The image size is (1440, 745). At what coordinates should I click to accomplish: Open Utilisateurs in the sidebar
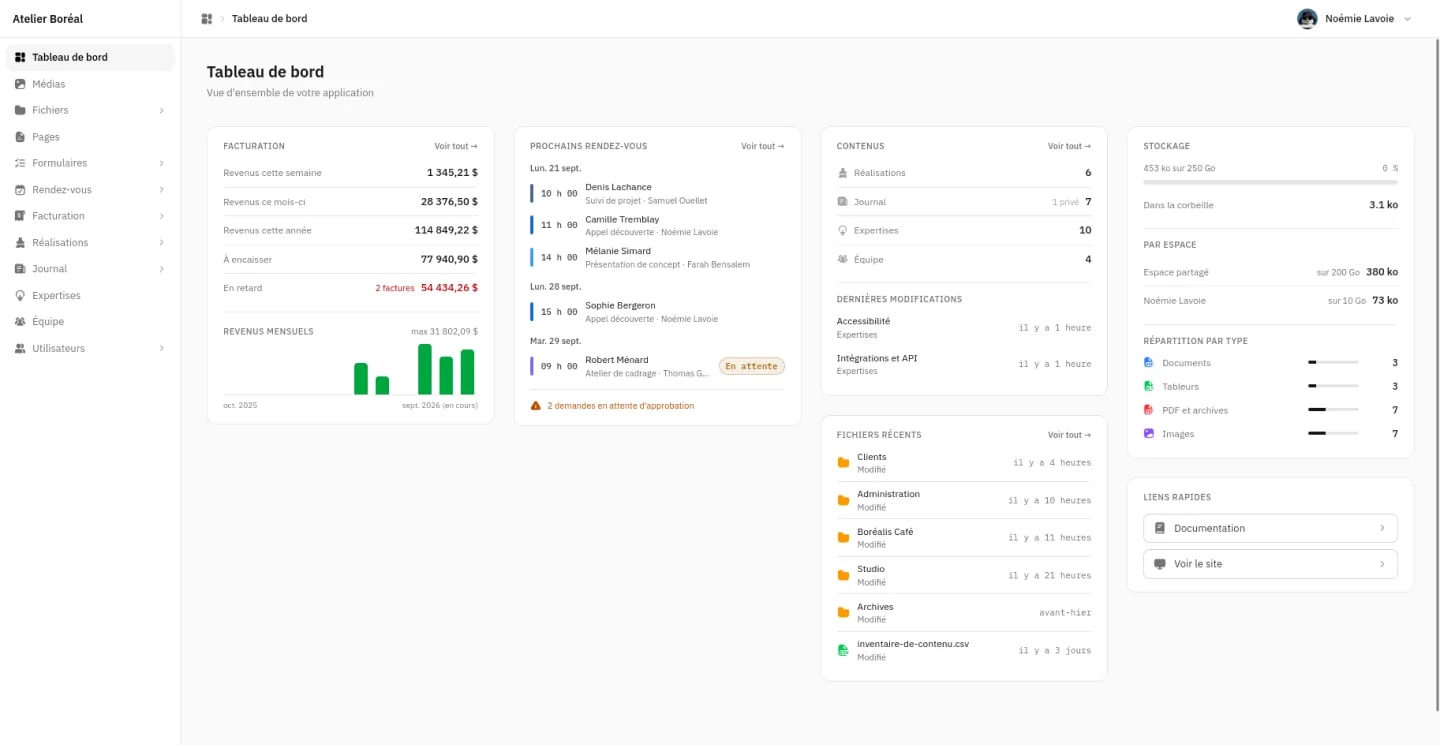[90, 349]
